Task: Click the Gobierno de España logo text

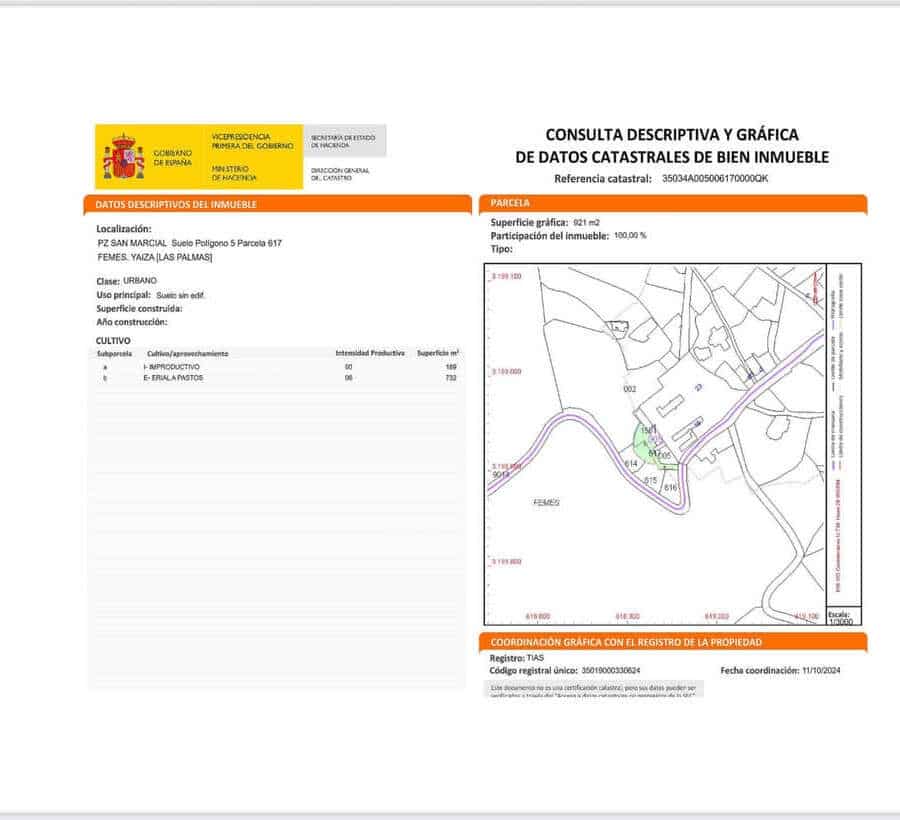Action: 174,157
